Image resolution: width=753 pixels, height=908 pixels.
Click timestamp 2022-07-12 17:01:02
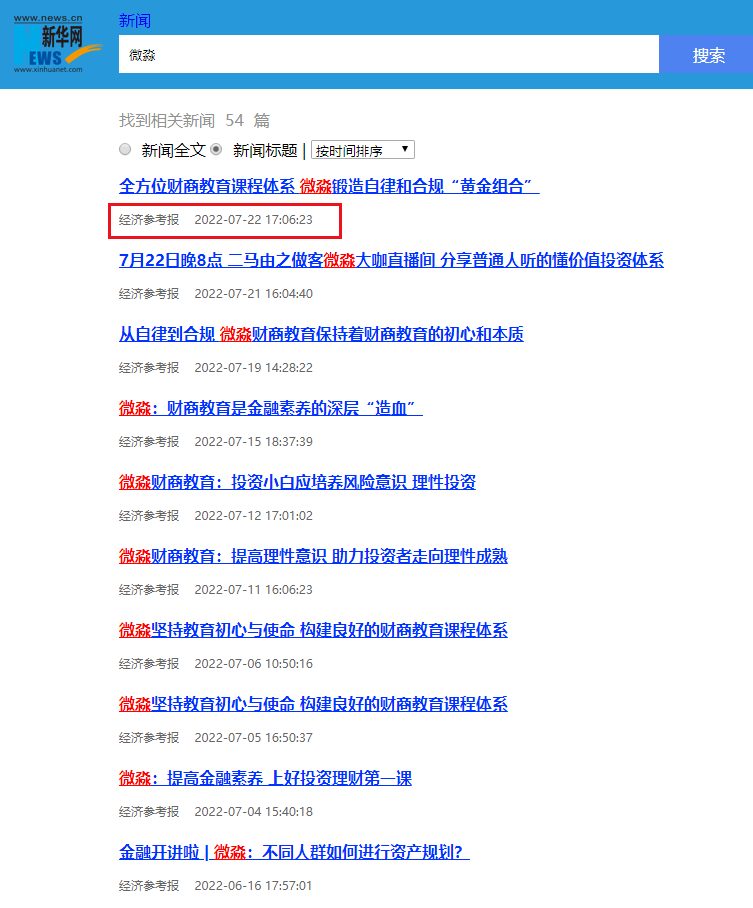pos(253,516)
